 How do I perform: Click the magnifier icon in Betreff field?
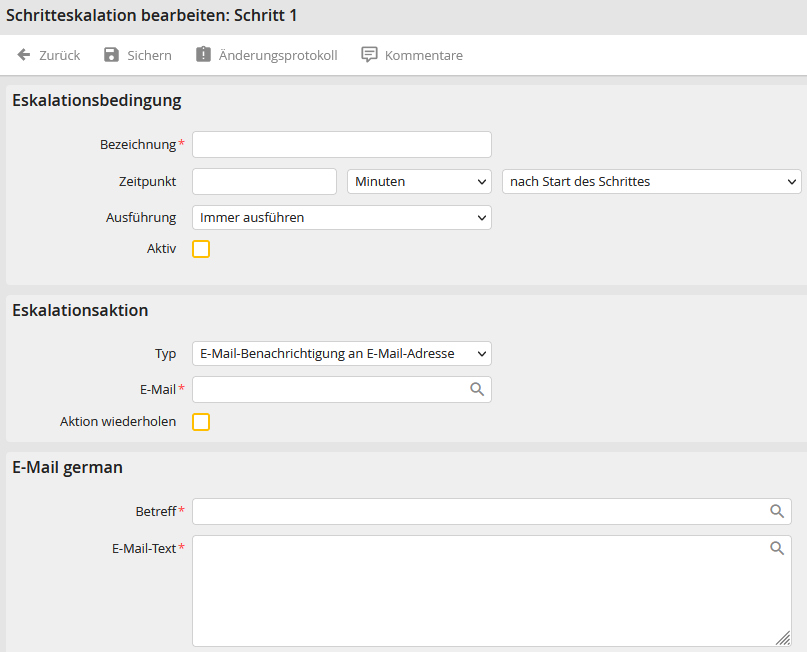(x=777, y=512)
